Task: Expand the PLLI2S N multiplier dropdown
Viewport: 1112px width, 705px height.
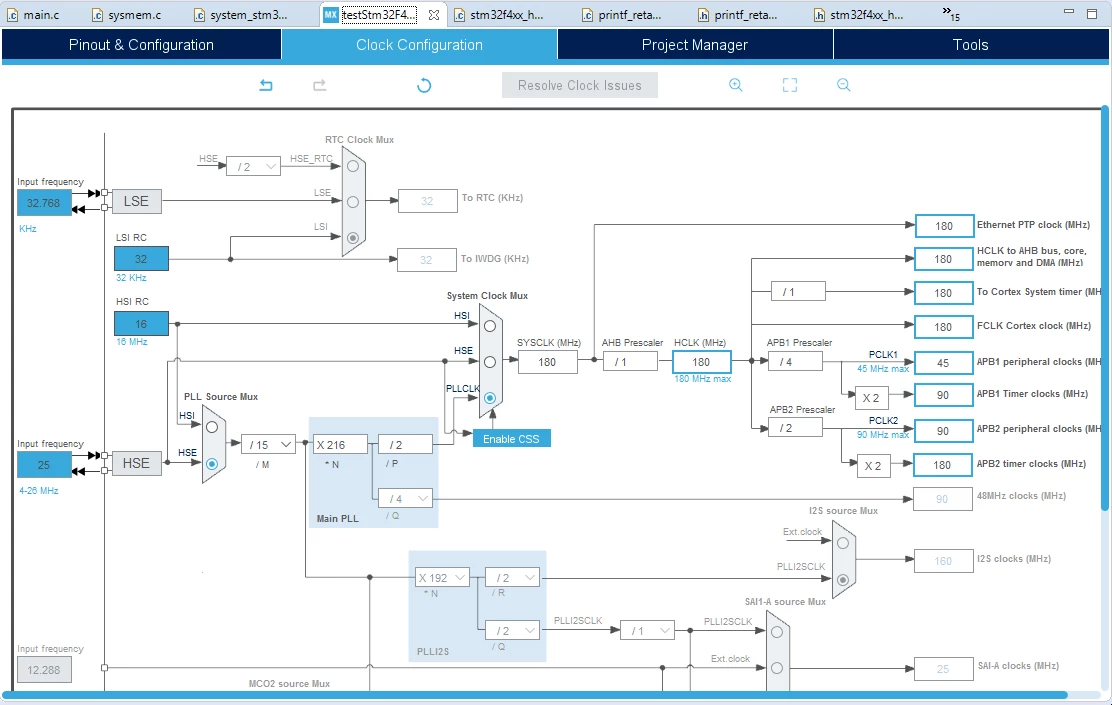Action: click(443, 578)
